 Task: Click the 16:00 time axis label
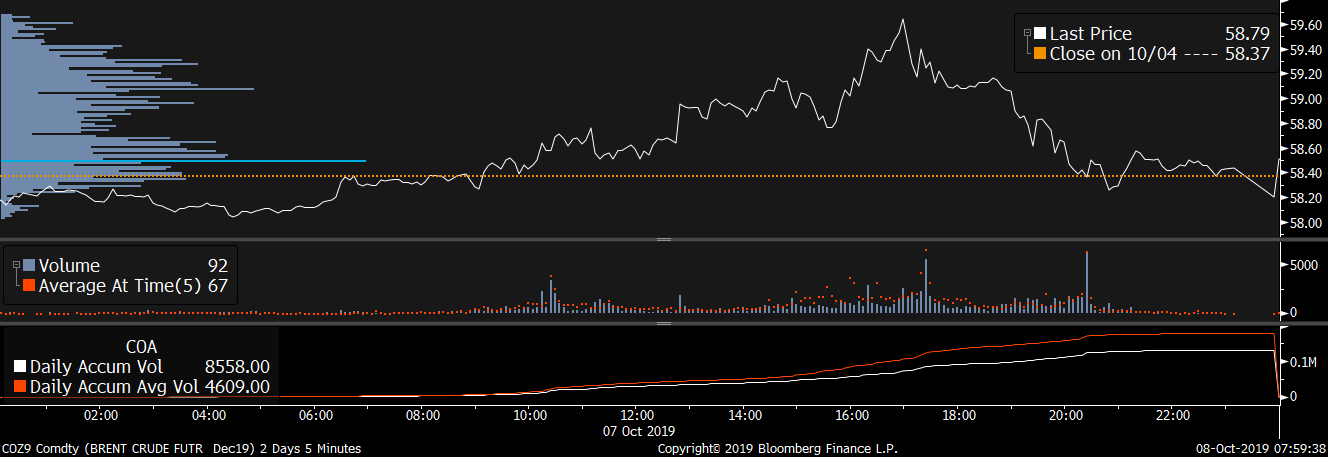coord(852,414)
